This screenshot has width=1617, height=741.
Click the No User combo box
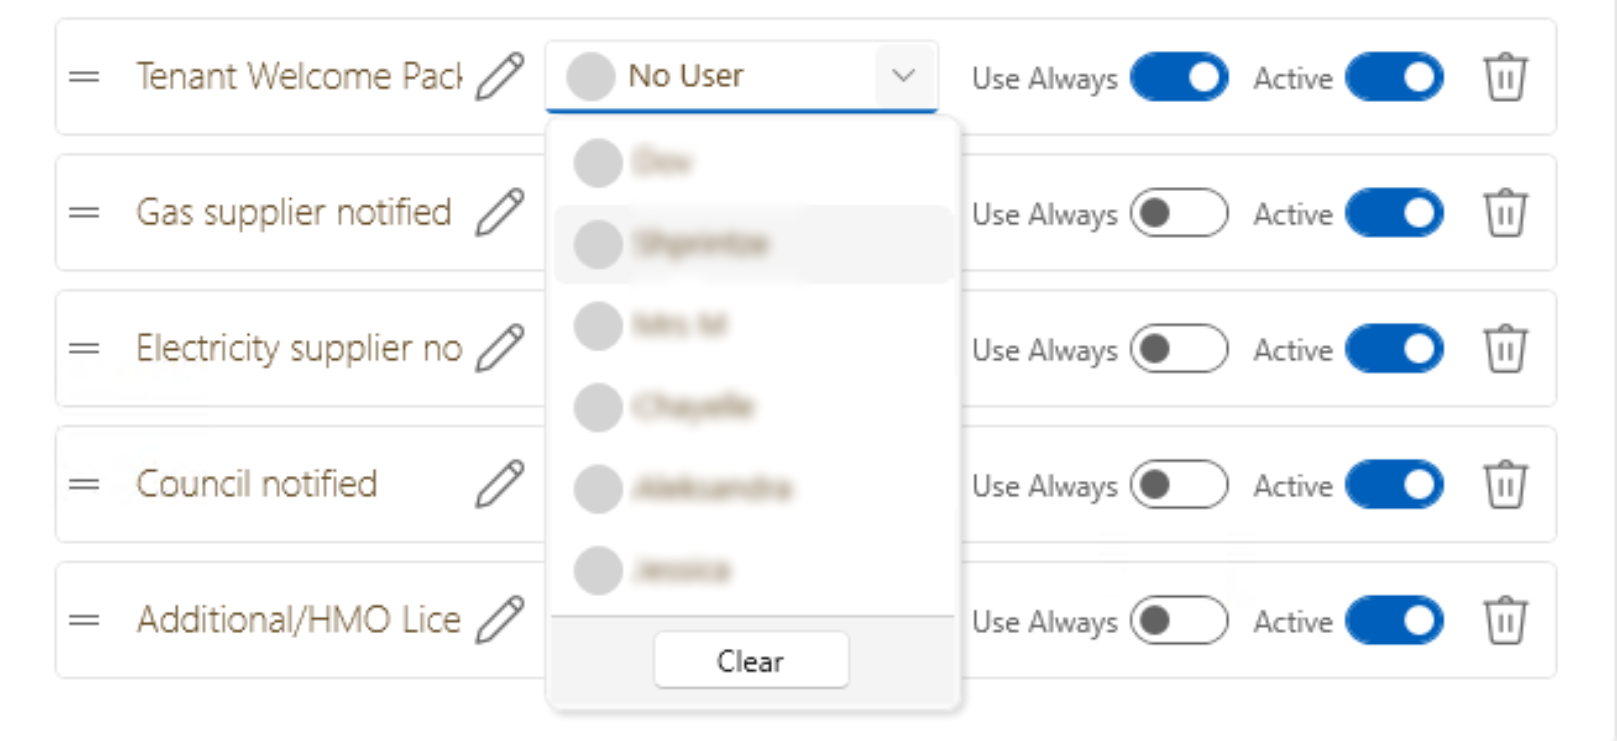(720, 76)
